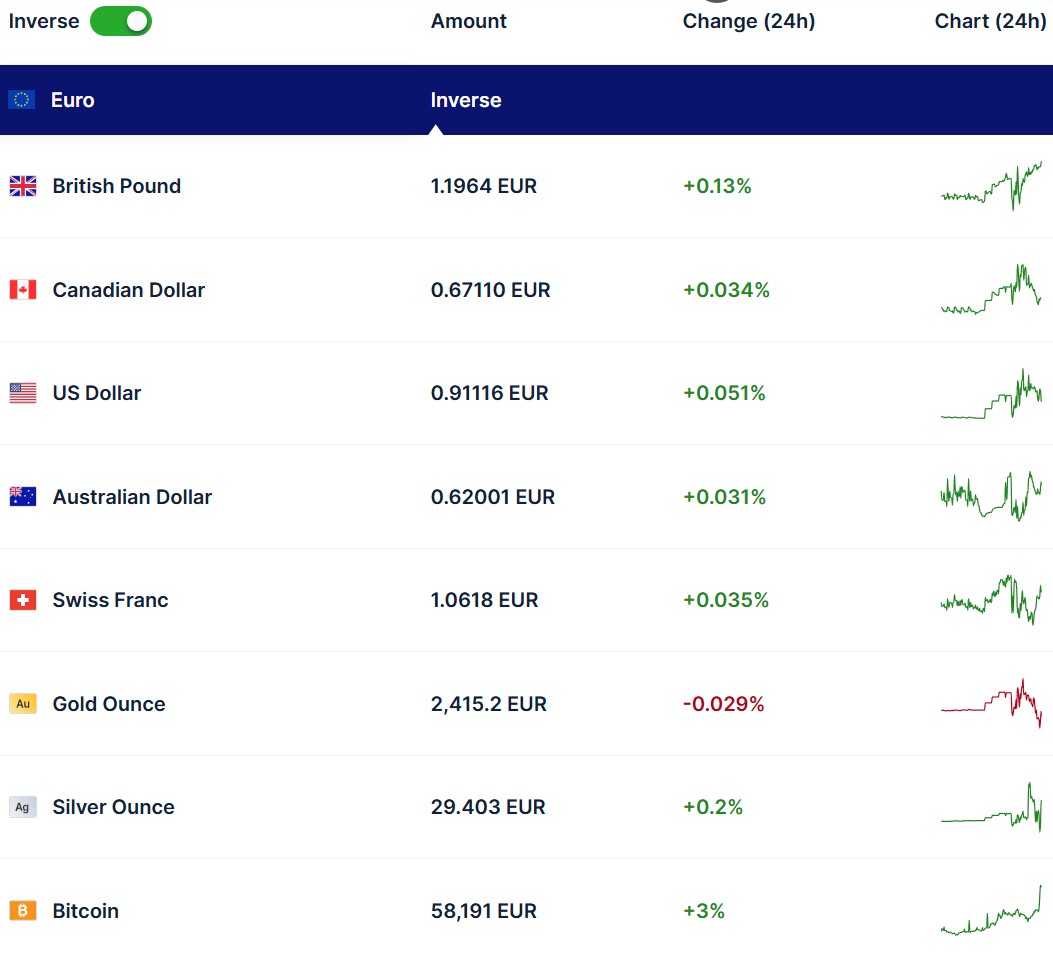Image resolution: width=1053 pixels, height=961 pixels.
Task: Click the Inverse label in header row
Action: (x=465, y=100)
